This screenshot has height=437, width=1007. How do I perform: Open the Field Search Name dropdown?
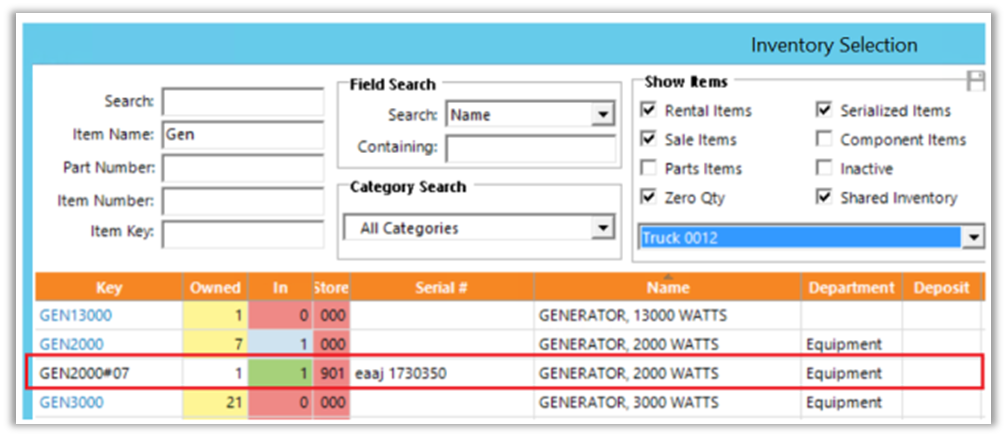pos(602,115)
